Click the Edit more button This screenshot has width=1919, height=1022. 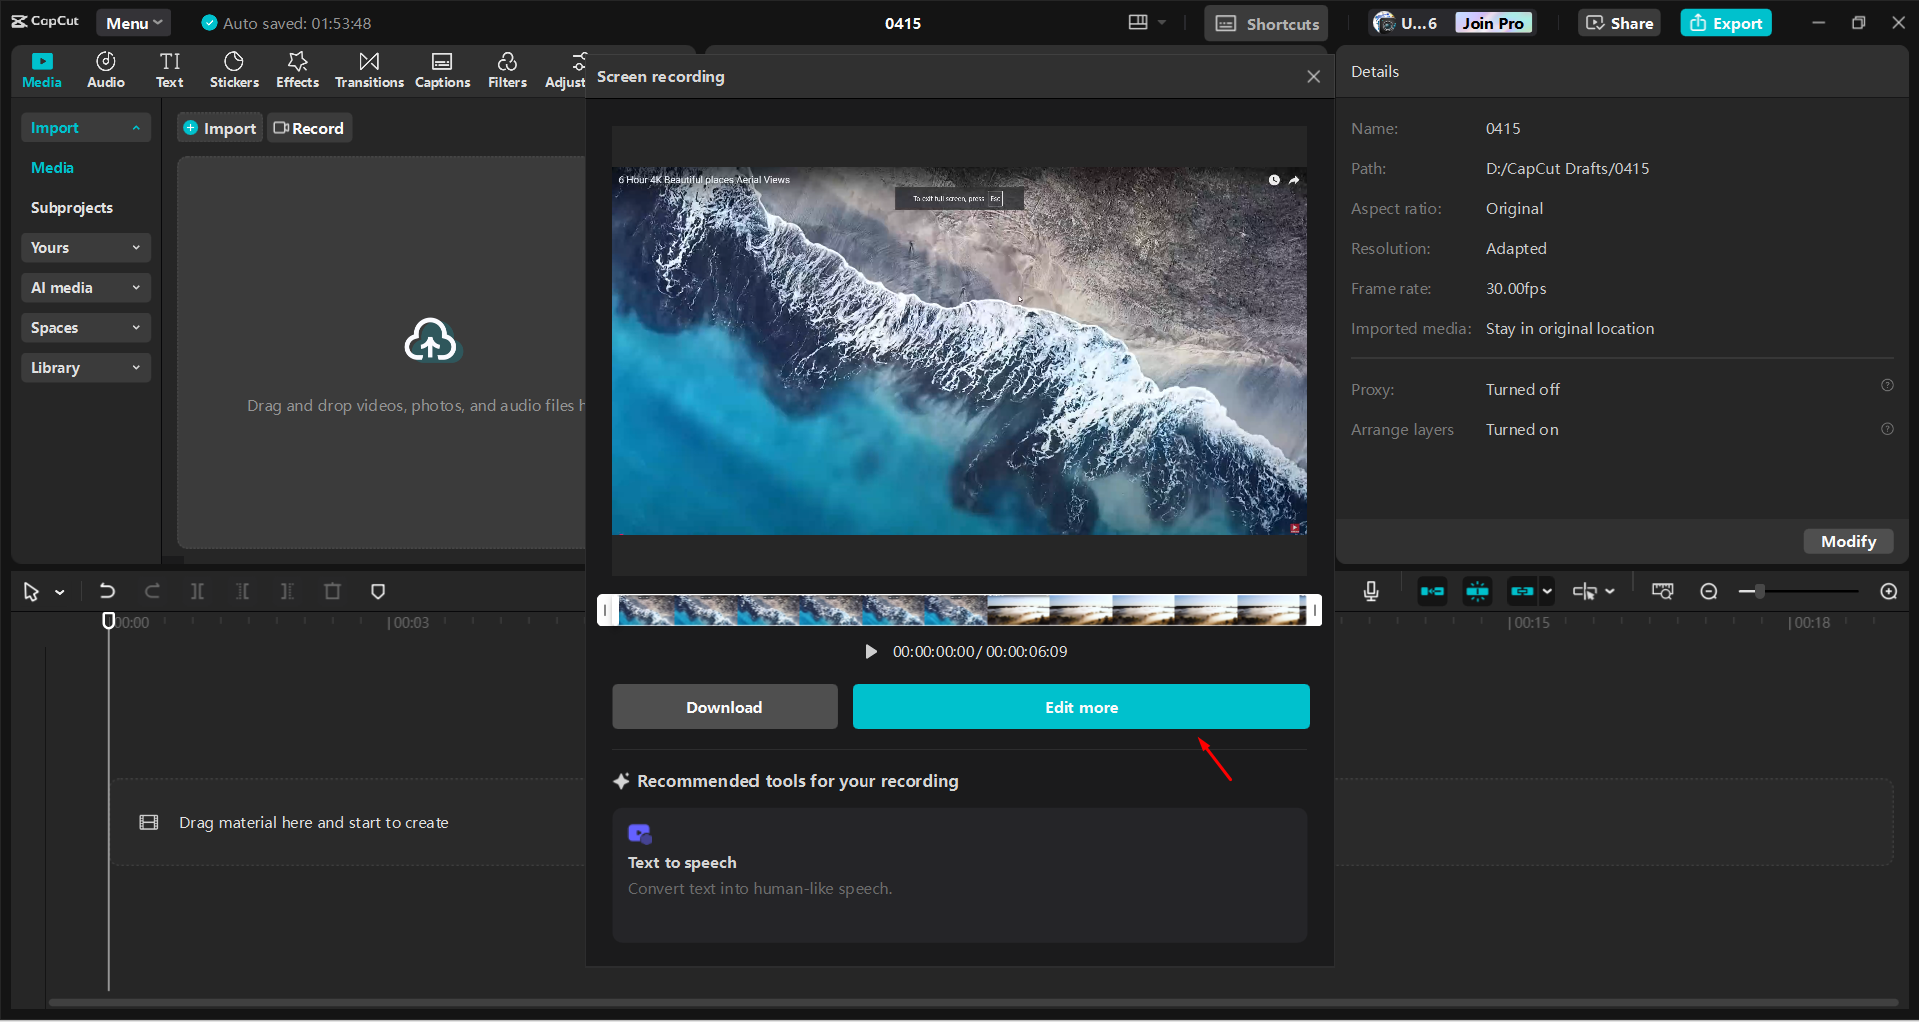point(1080,706)
